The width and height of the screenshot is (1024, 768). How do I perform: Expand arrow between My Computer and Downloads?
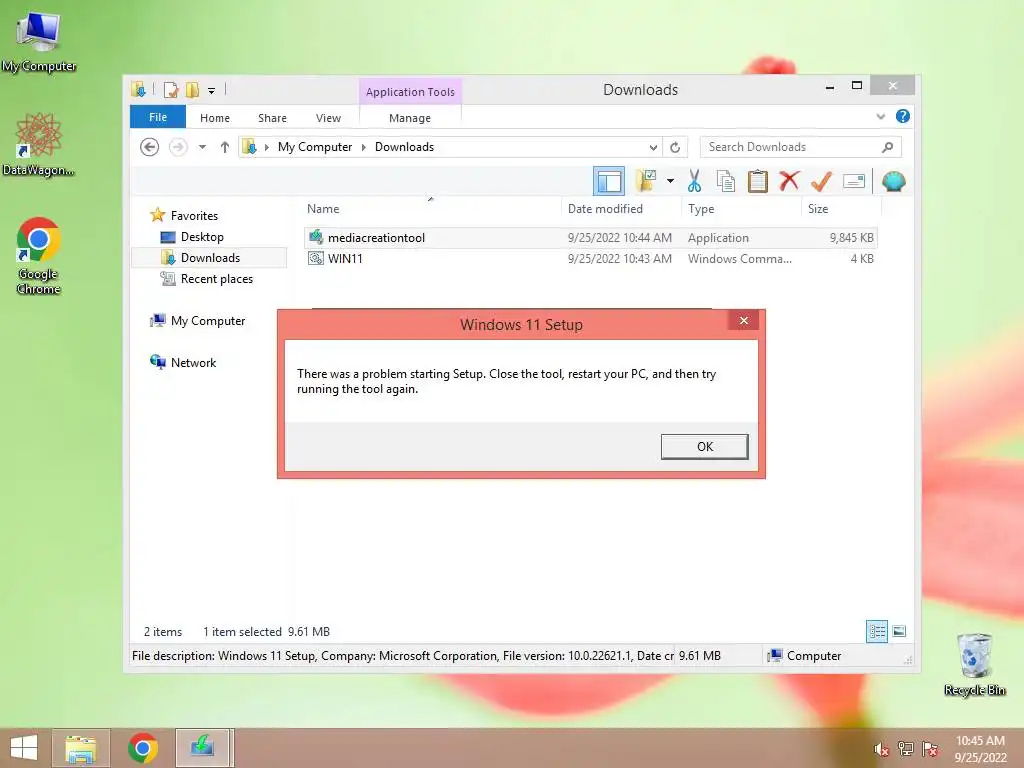tap(364, 147)
